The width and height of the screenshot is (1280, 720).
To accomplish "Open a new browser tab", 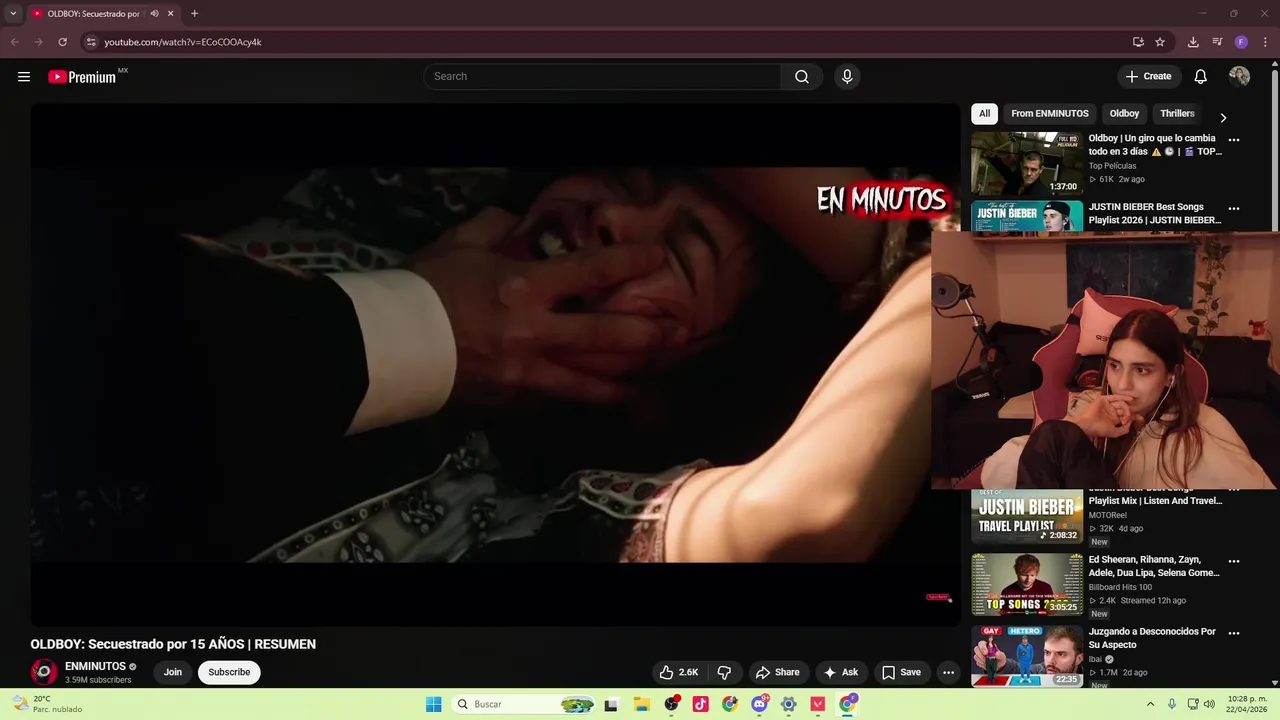I will 194,14.
